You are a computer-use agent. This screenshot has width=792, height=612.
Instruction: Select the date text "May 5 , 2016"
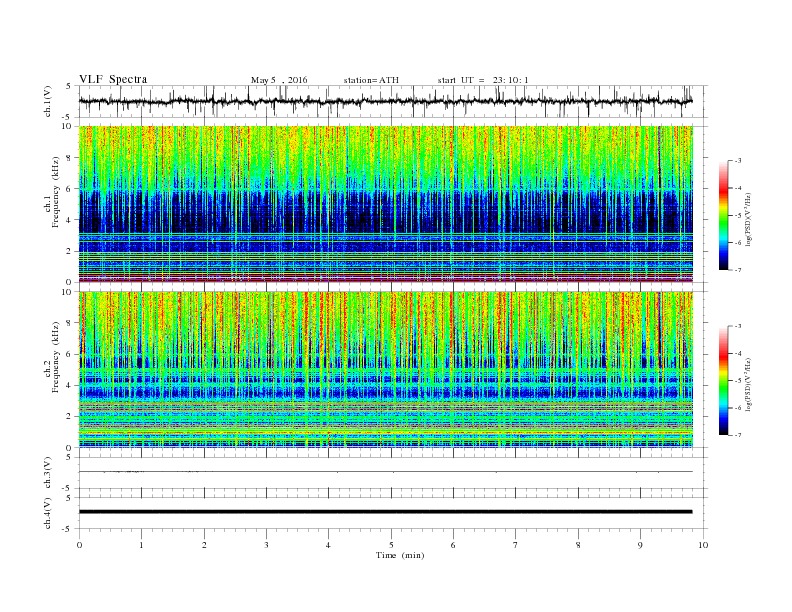279,80
